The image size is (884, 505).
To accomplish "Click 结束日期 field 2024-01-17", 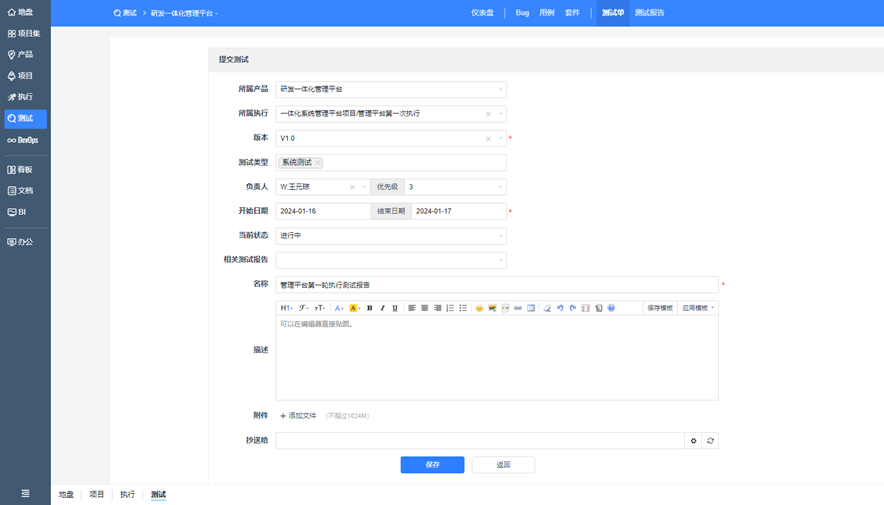I will (459, 211).
